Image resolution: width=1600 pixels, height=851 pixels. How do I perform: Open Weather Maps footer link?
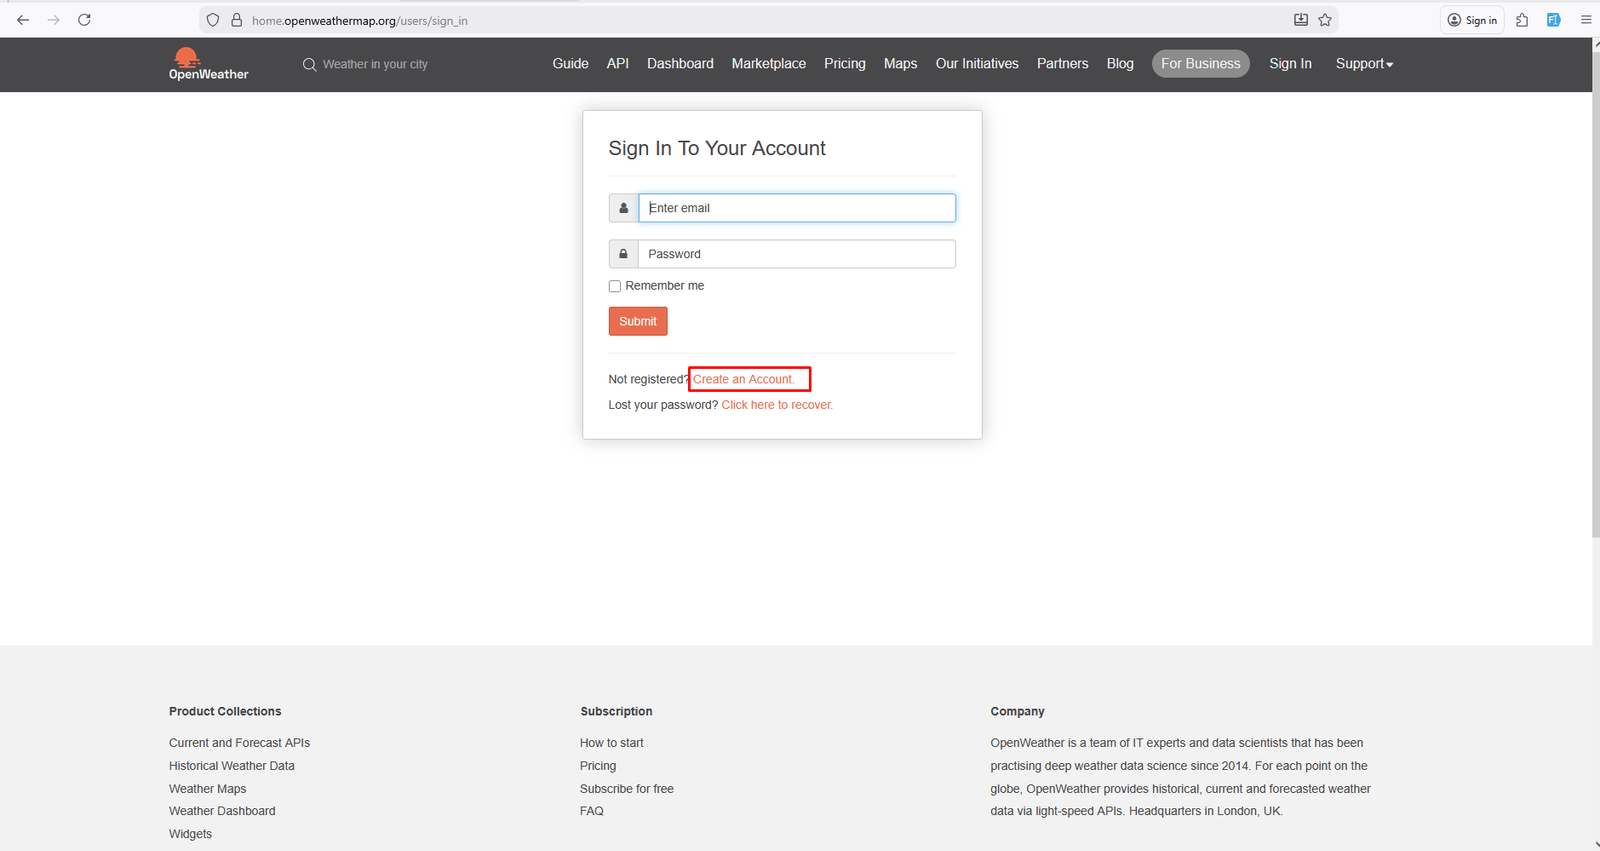[x=207, y=789]
